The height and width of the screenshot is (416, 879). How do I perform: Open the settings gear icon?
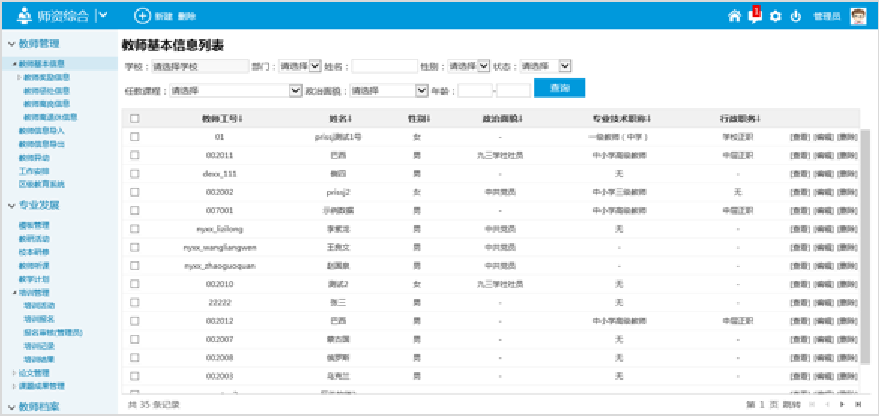pos(775,16)
